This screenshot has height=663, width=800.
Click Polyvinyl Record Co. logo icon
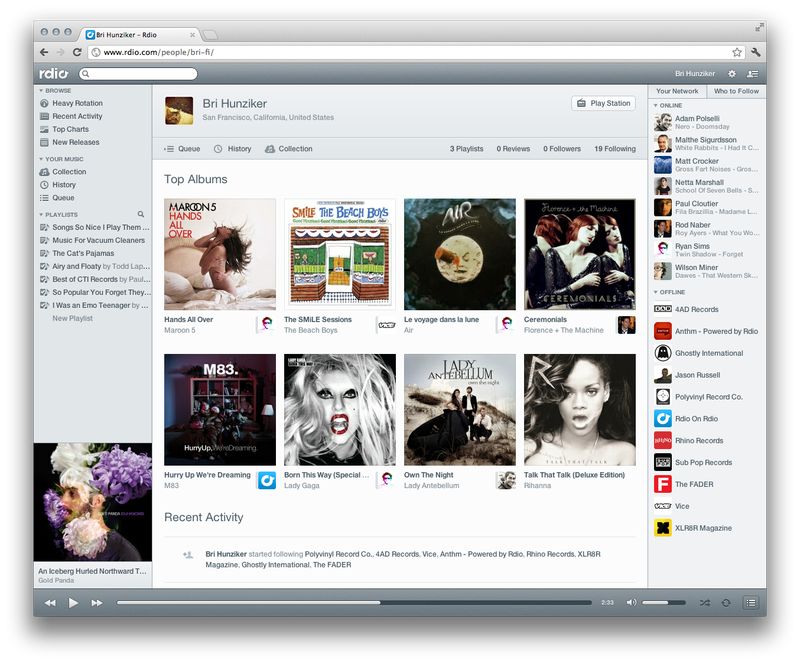click(x=663, y=397)
